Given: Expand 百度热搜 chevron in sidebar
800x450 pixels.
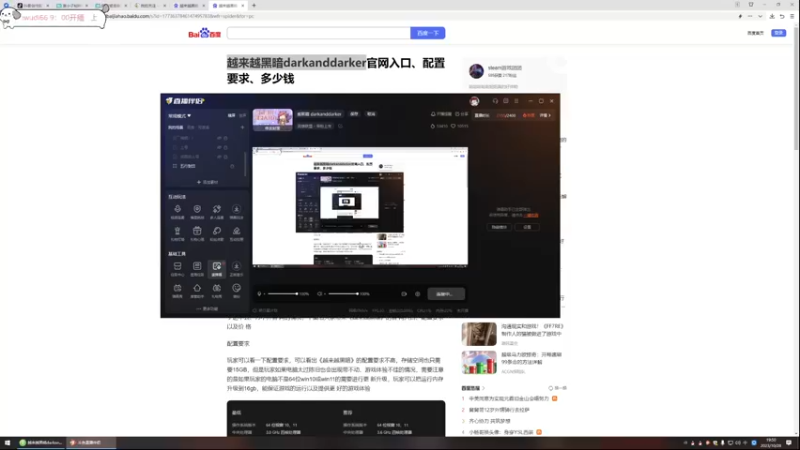Looking at the screenshot, I should tap(483, 388).
